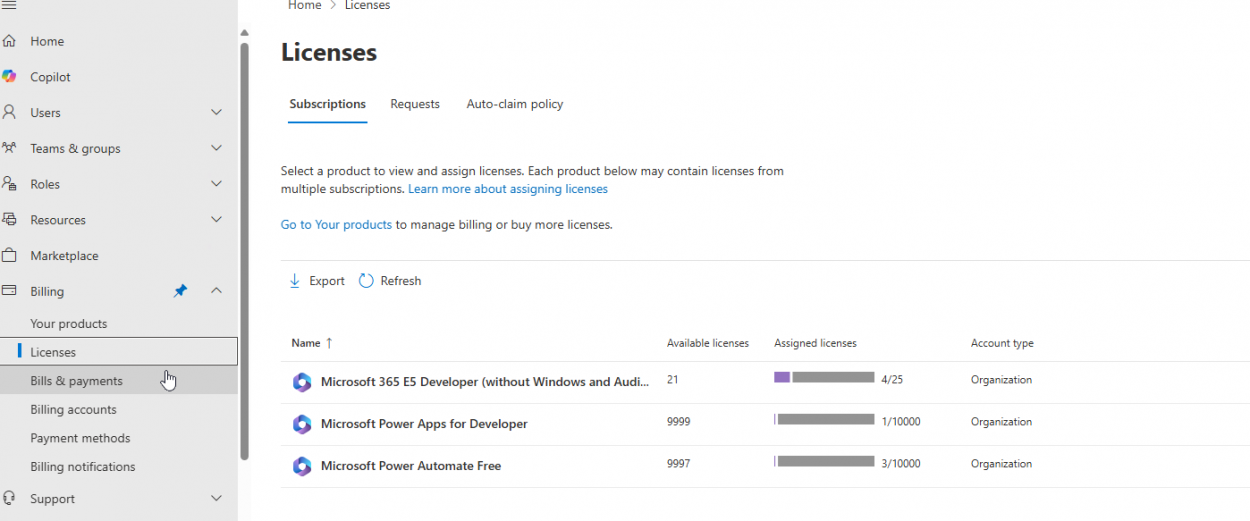Click the Microsoft 365 E5 Developer usage bar
Screen dimensions: 1250x521
(824, 378)
